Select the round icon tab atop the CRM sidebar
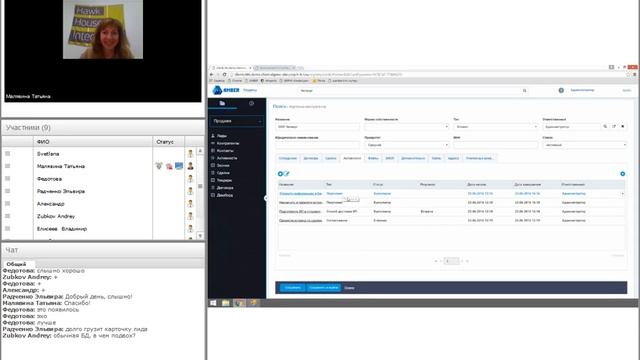Viewport: 640px width, 360px height. pyautogui.click(x=251, y=103)
